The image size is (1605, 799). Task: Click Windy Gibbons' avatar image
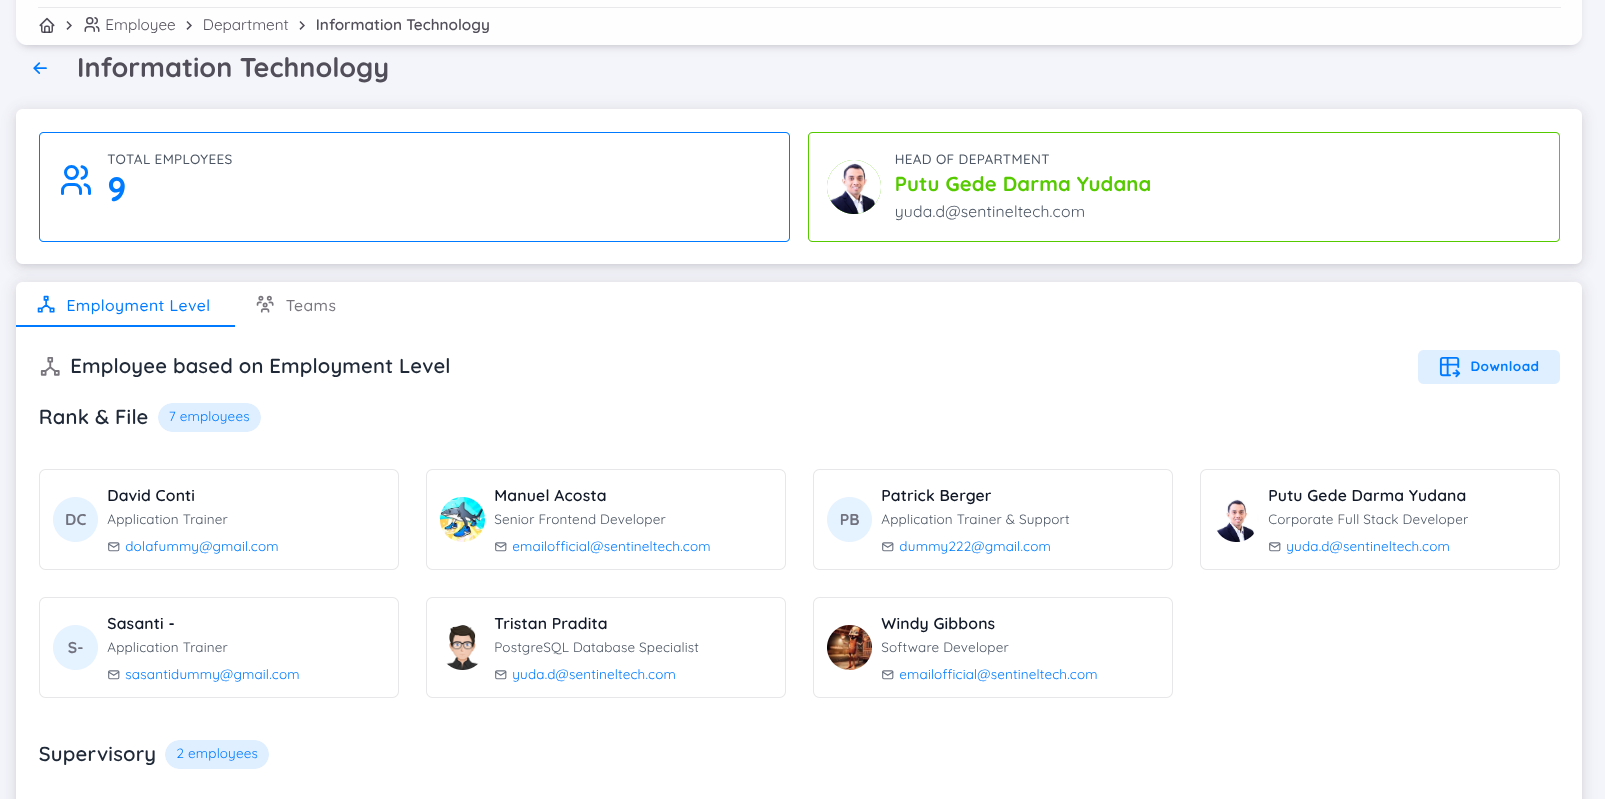(850, 648)
